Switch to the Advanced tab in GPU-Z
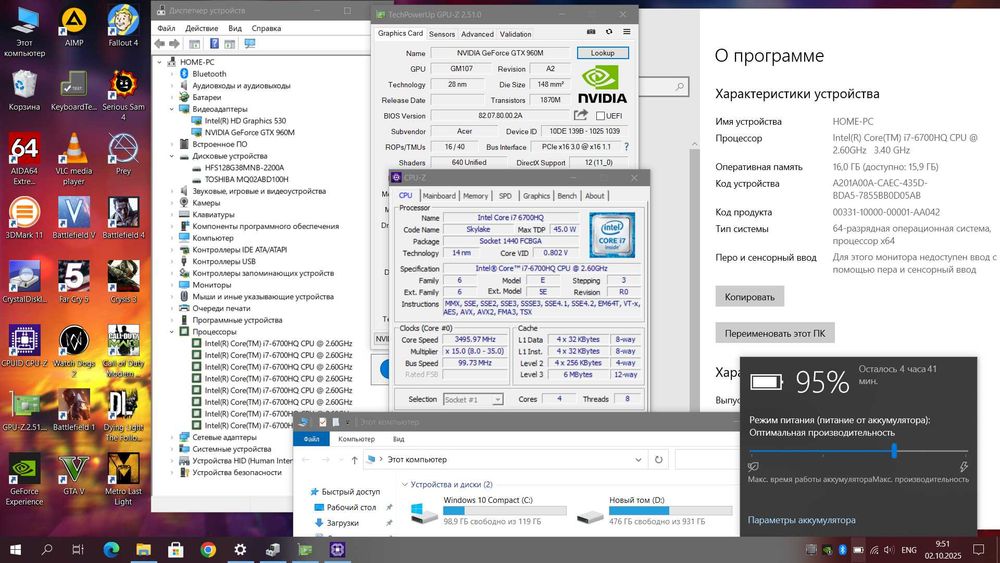The width and height of the screenshot is (1000, 563). (x=477, y=34)
